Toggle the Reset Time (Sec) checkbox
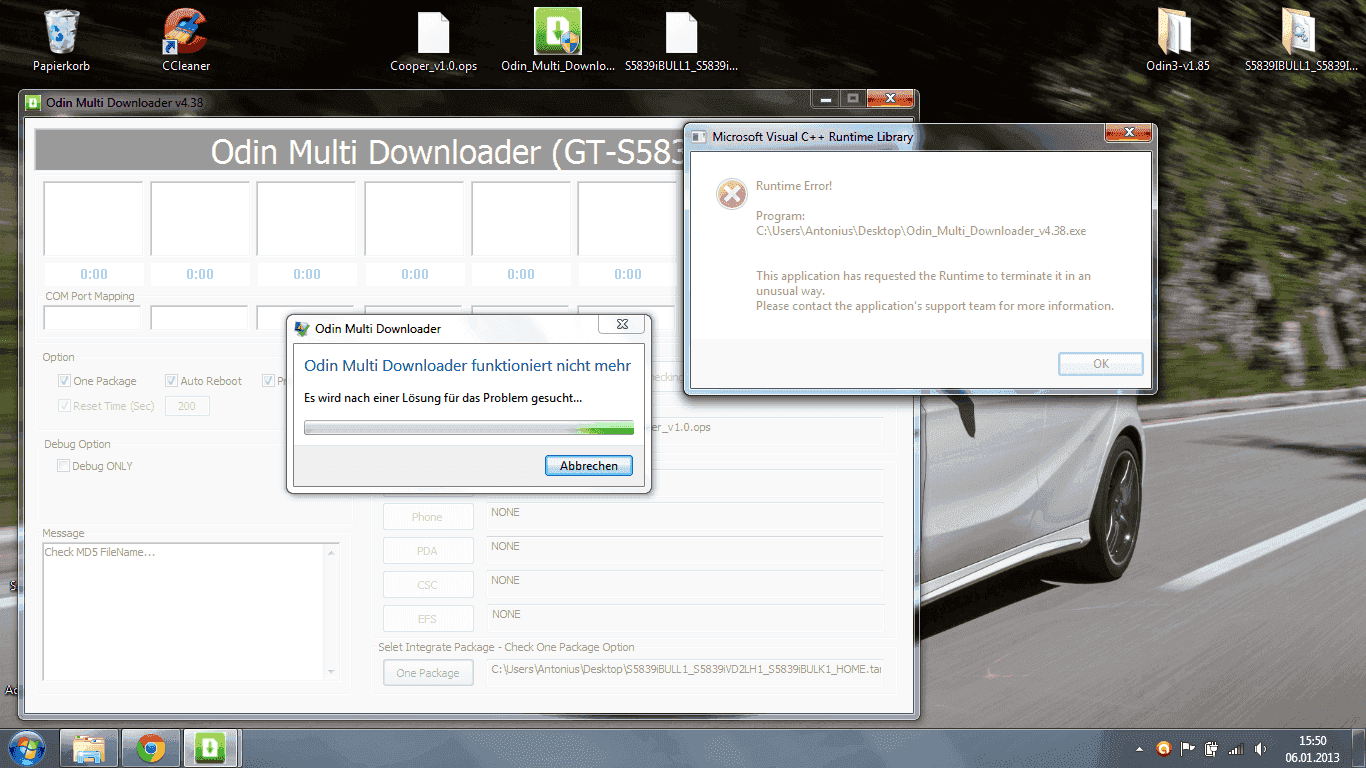The image size is (1366, 768). tap(64, 406)
